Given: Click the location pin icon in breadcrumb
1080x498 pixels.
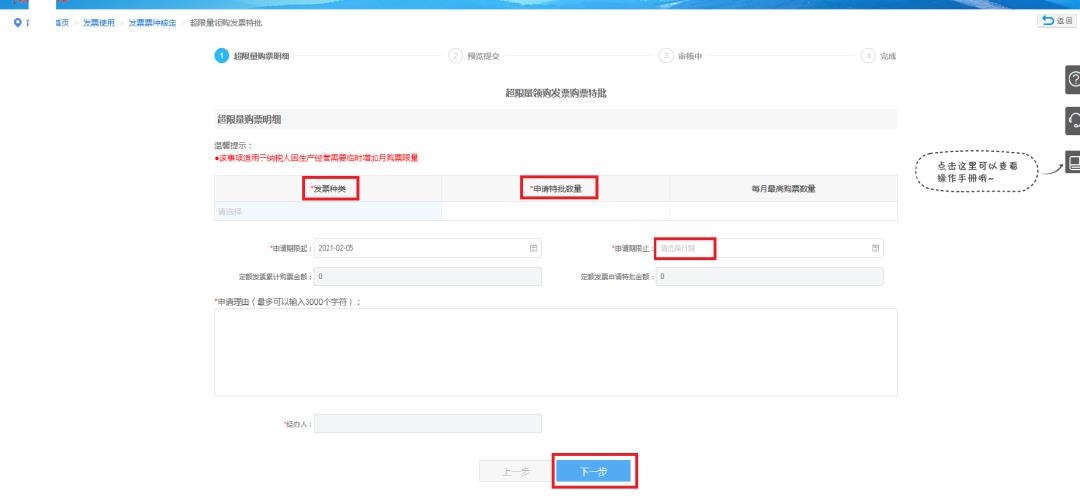Looking at the screenshot, I should pyautogui.click(x=16, y=22).
